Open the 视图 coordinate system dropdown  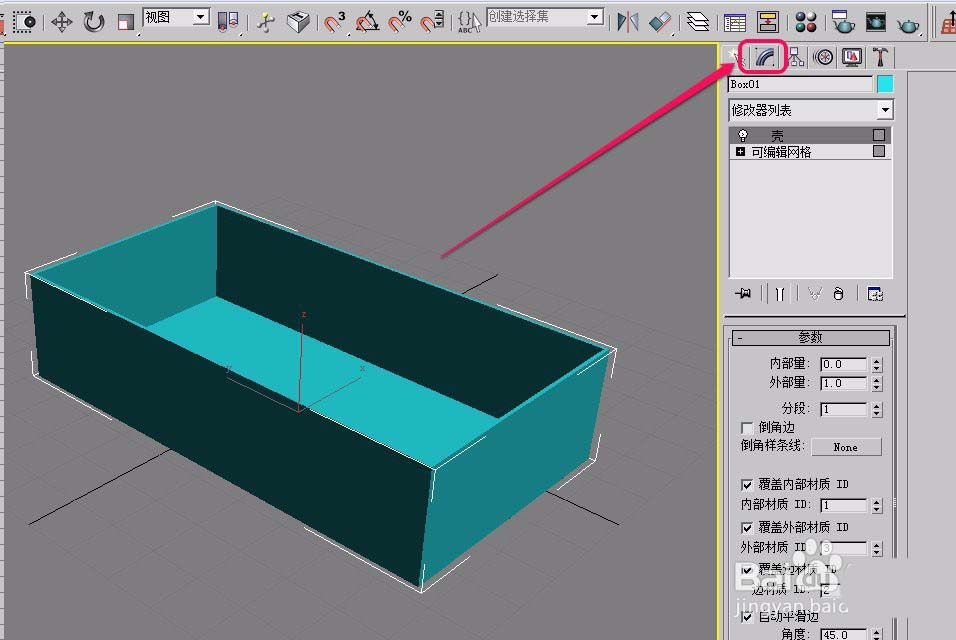pyautogui.click(x=176, y=17)
